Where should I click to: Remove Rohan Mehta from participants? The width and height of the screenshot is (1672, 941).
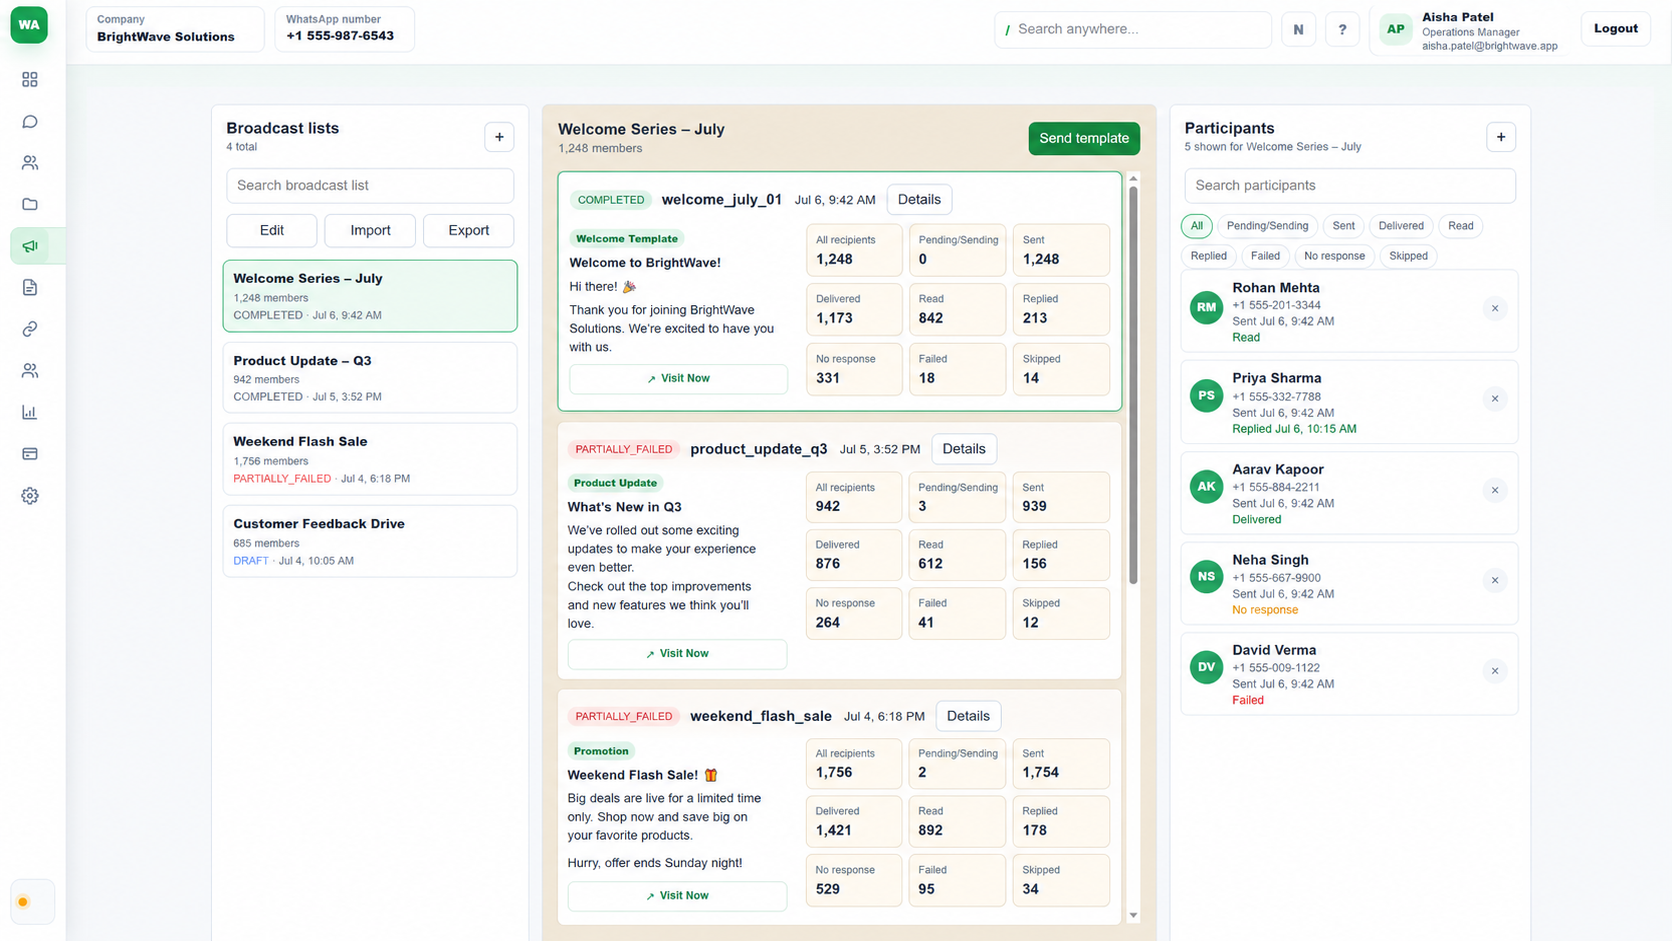[1495, 308]
